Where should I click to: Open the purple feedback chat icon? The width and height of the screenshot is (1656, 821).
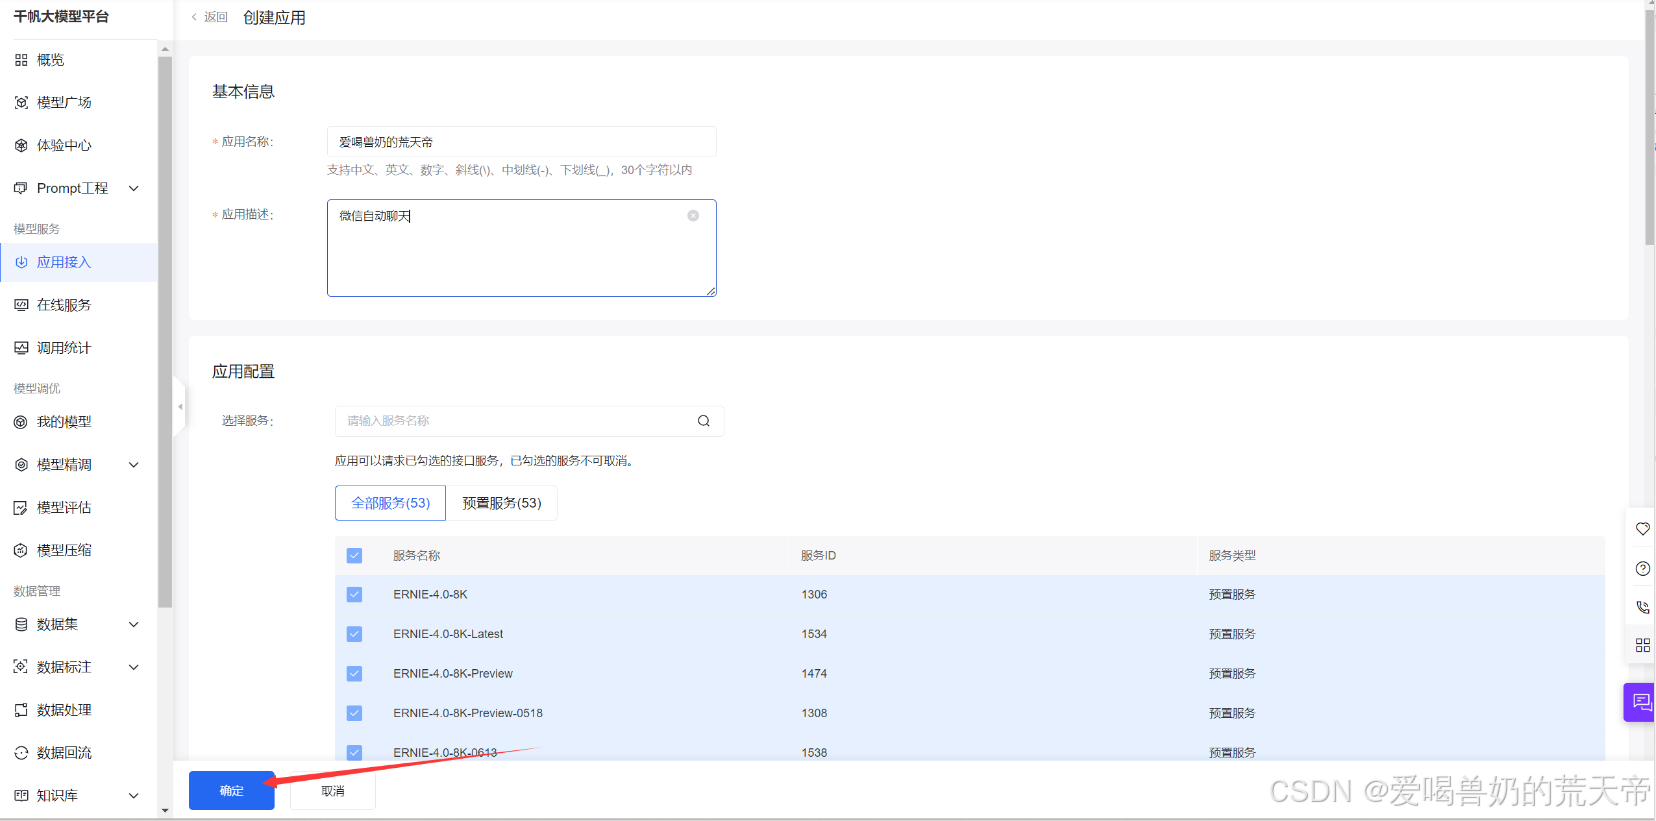coord(1640,702)
